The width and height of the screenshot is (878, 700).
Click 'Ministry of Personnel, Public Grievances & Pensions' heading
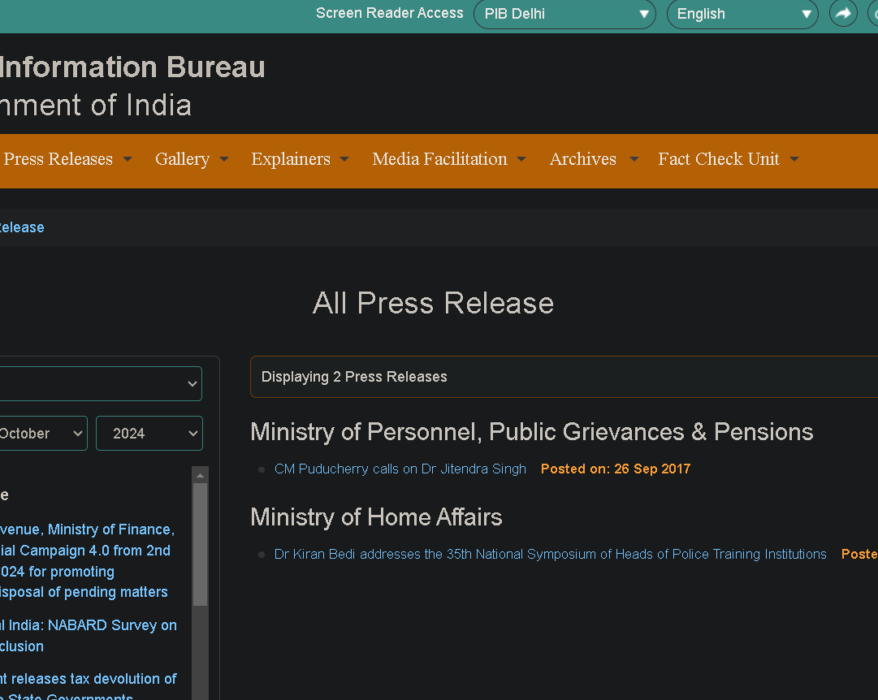[x=531, y=432]
